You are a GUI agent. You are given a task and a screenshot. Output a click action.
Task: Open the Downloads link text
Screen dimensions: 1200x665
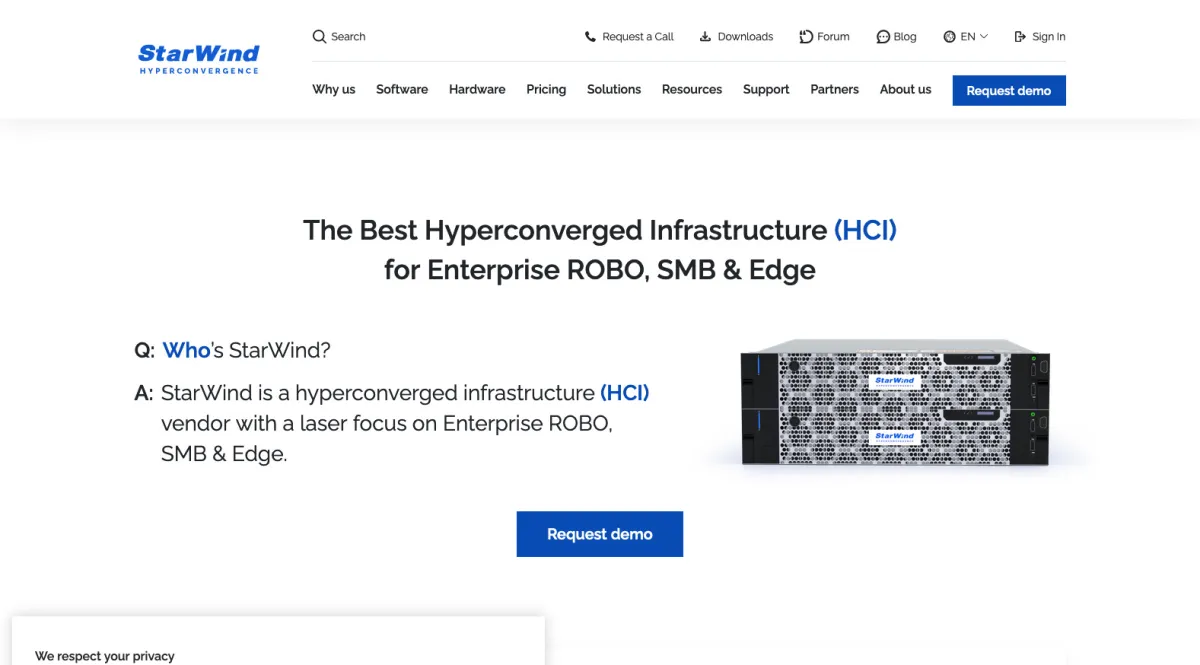(x=745, y=37)
